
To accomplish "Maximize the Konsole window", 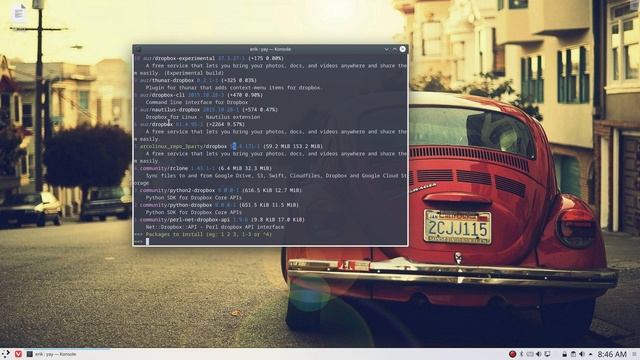I will click(x=394, y=49).
